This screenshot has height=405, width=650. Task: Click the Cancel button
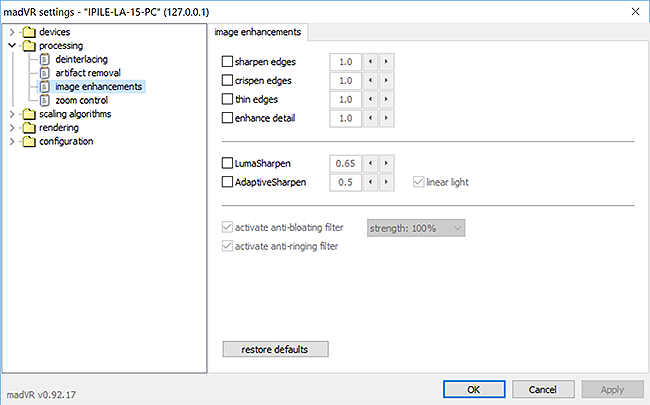click(543, 389)
